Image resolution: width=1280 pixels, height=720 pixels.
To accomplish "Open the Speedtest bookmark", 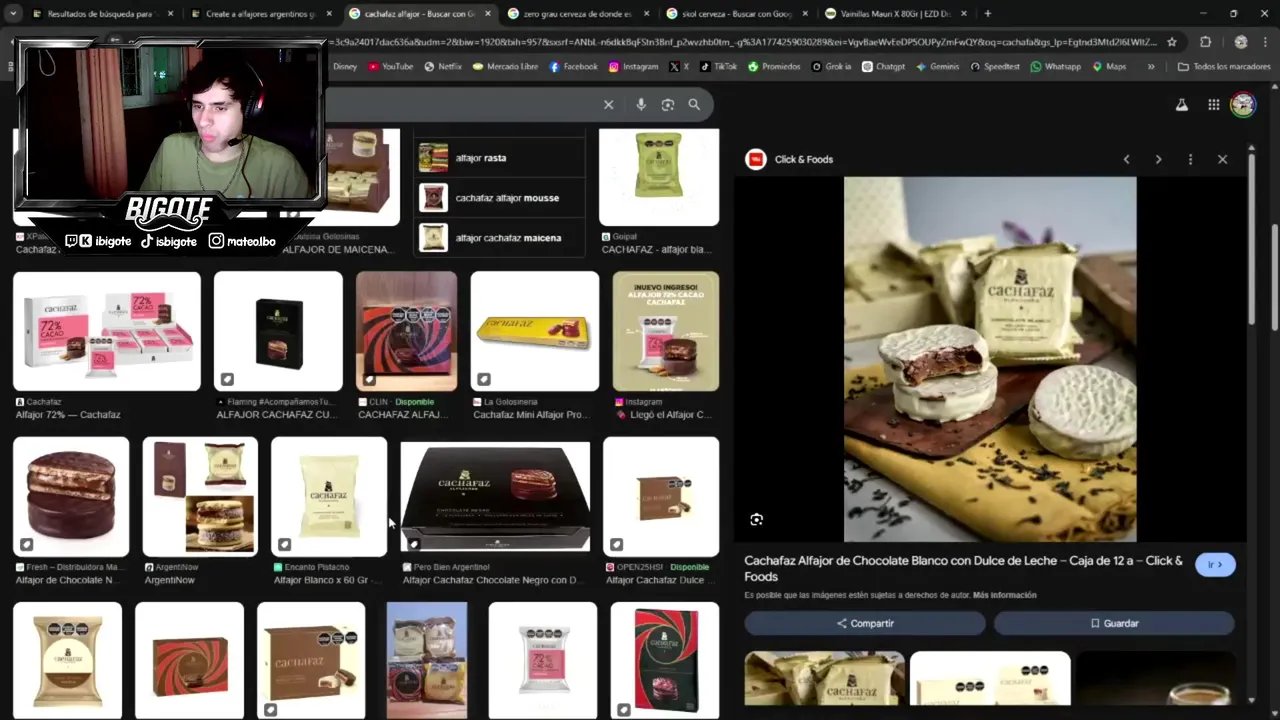I will (x=996, y=67).
